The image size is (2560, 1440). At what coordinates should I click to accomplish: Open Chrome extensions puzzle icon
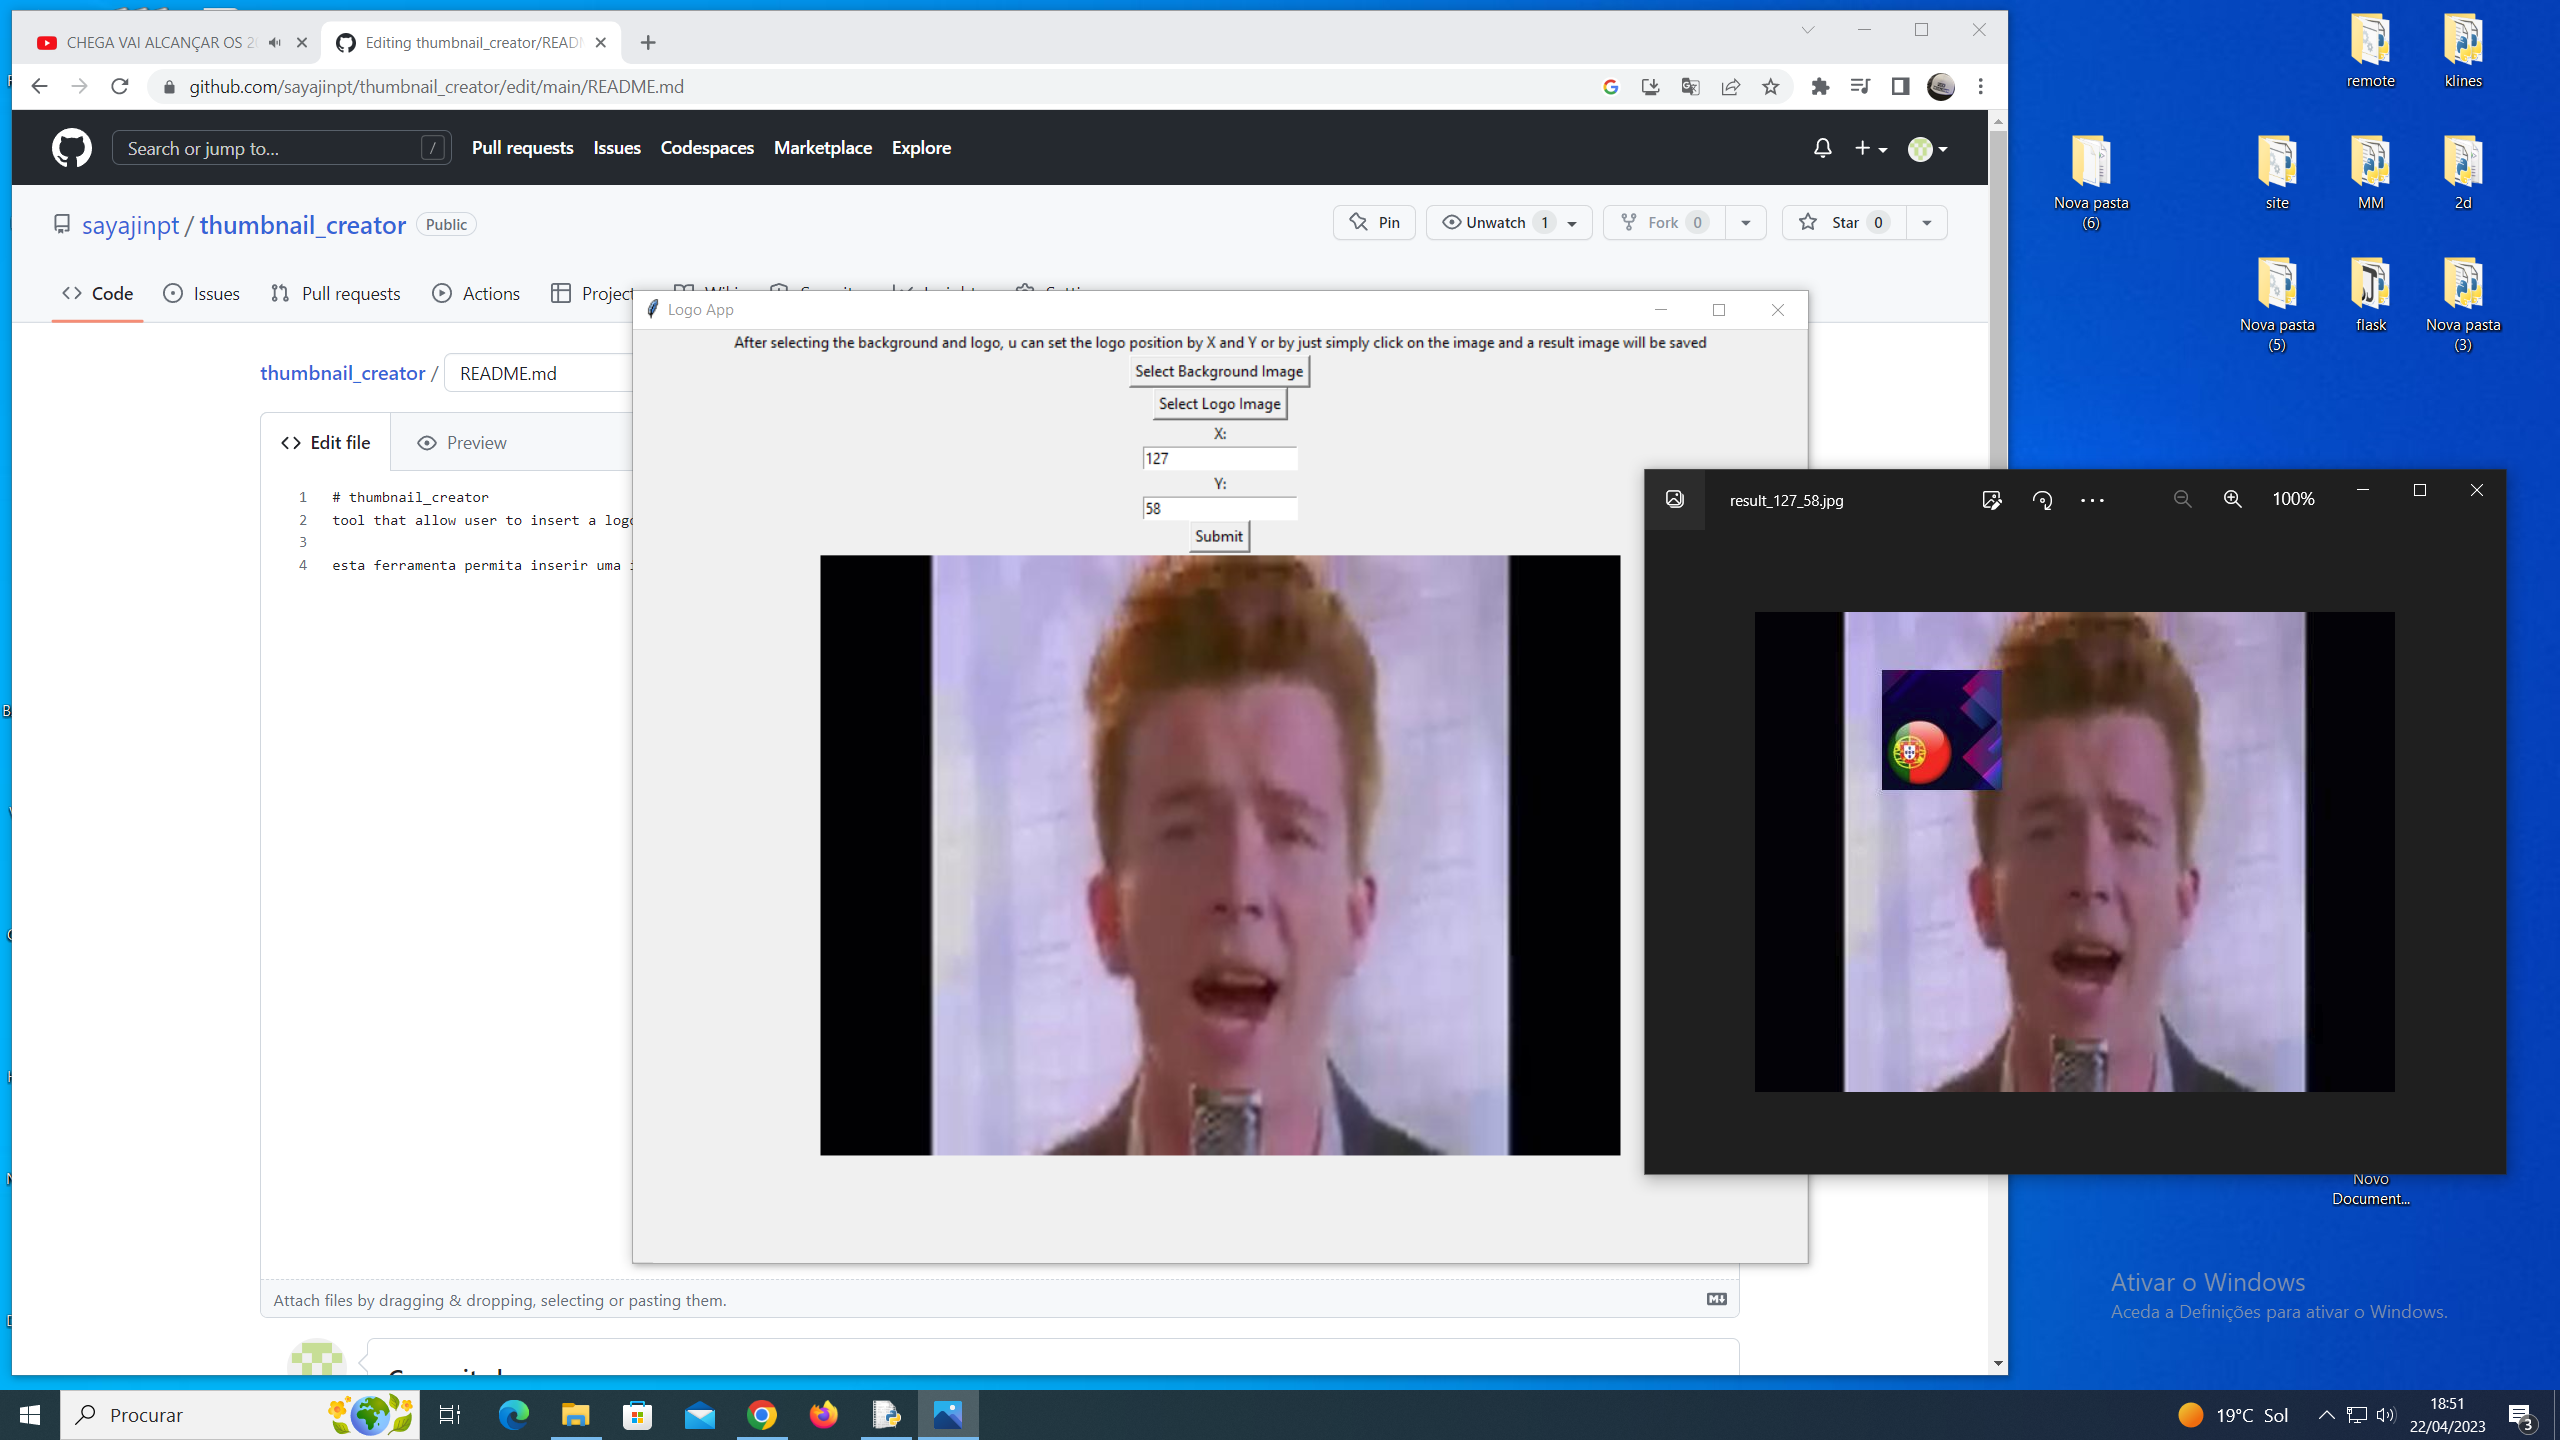[x=1820, y=87]
